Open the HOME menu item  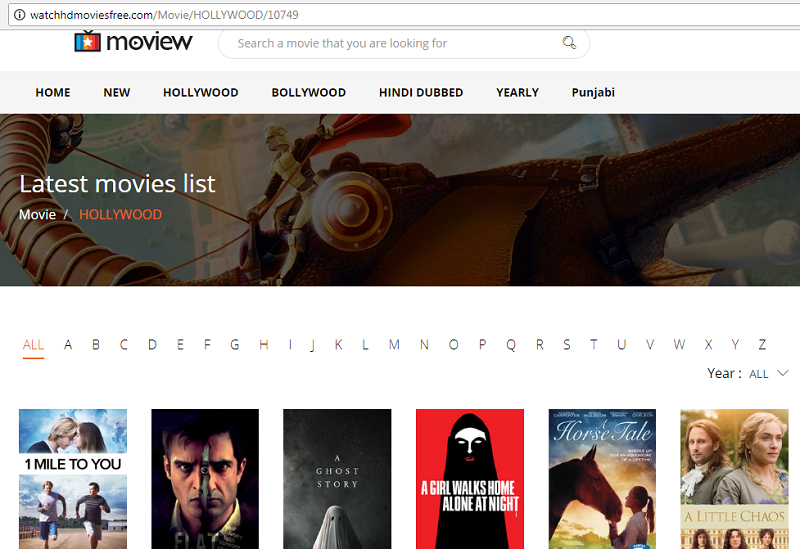pyautogui.click(x=53, y=92)
